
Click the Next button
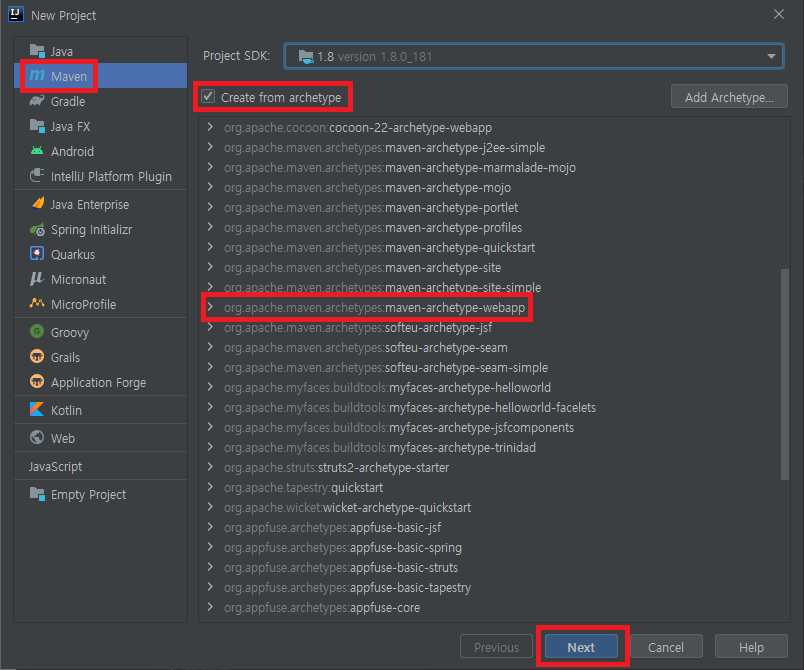(x=581, y=647)
